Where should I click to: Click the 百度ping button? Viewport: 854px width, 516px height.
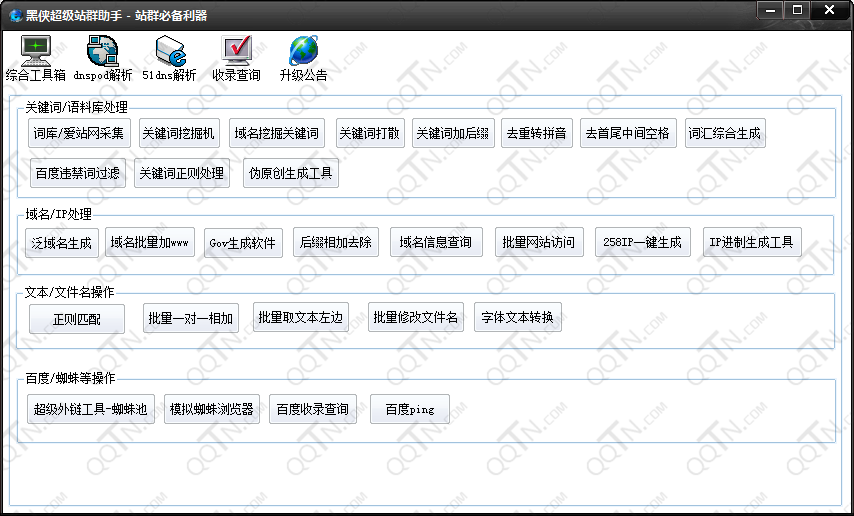409,409
